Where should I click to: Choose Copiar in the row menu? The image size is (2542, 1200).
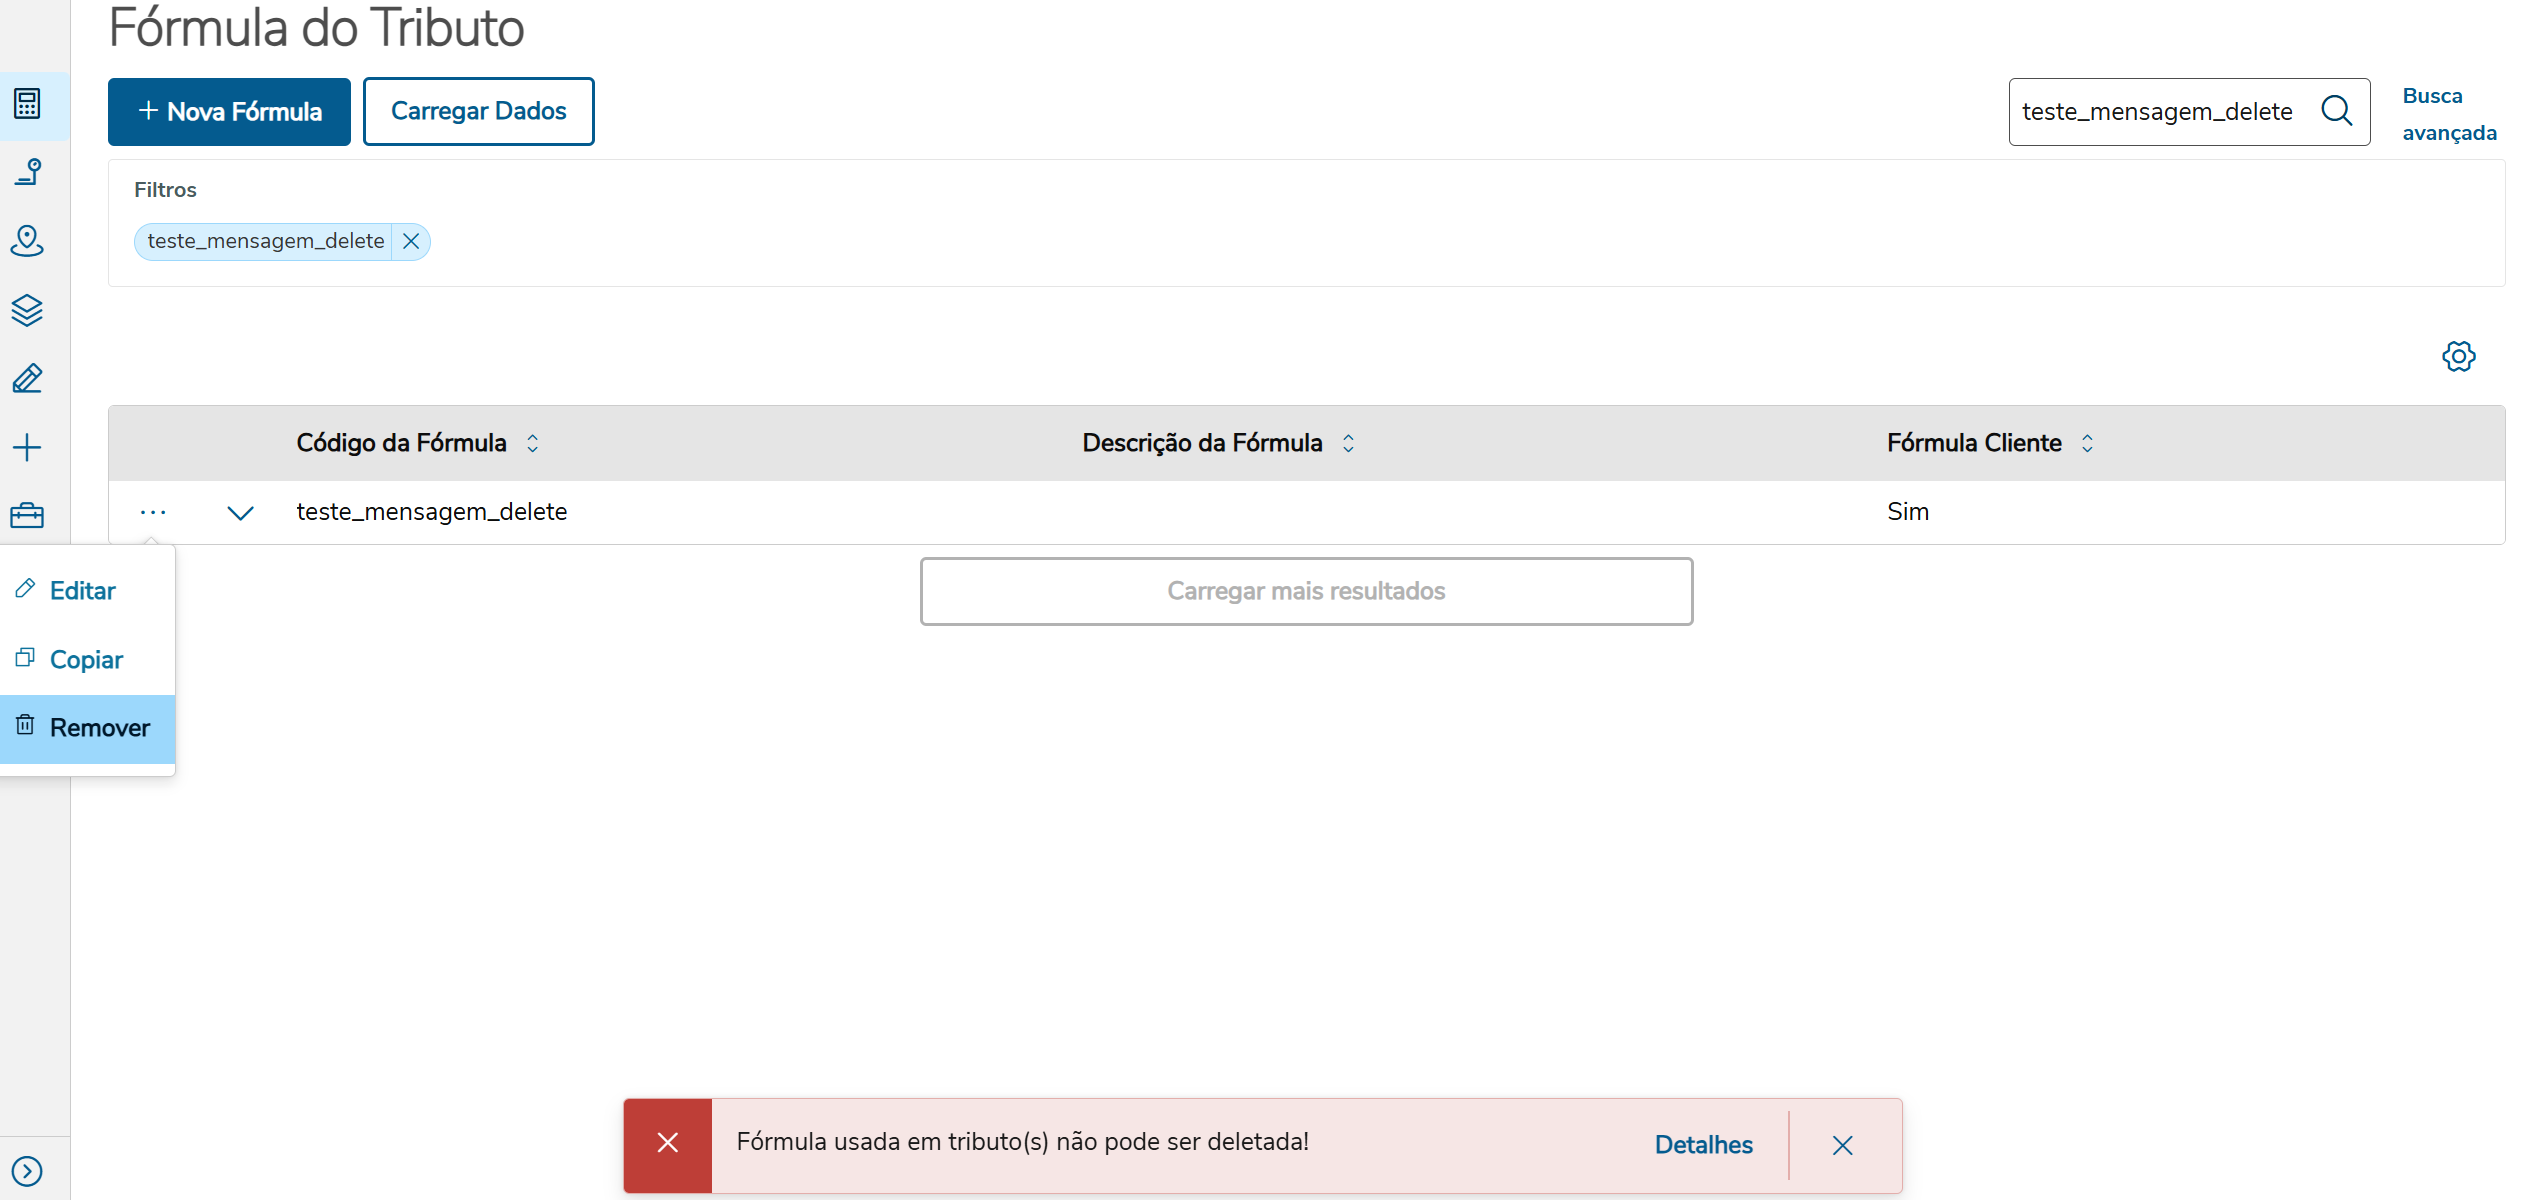click(86, 660)
